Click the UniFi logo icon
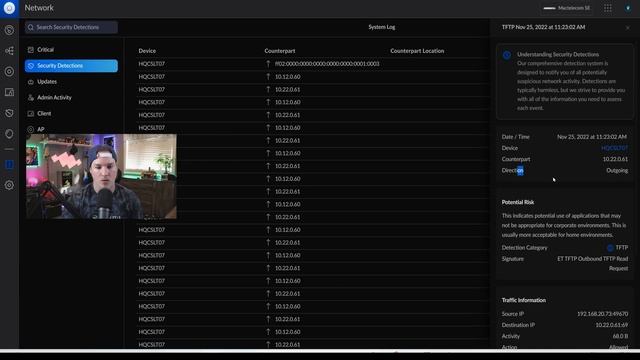This screenshot has width=640, height=360. pyautogui.click(x=9, y=8)
